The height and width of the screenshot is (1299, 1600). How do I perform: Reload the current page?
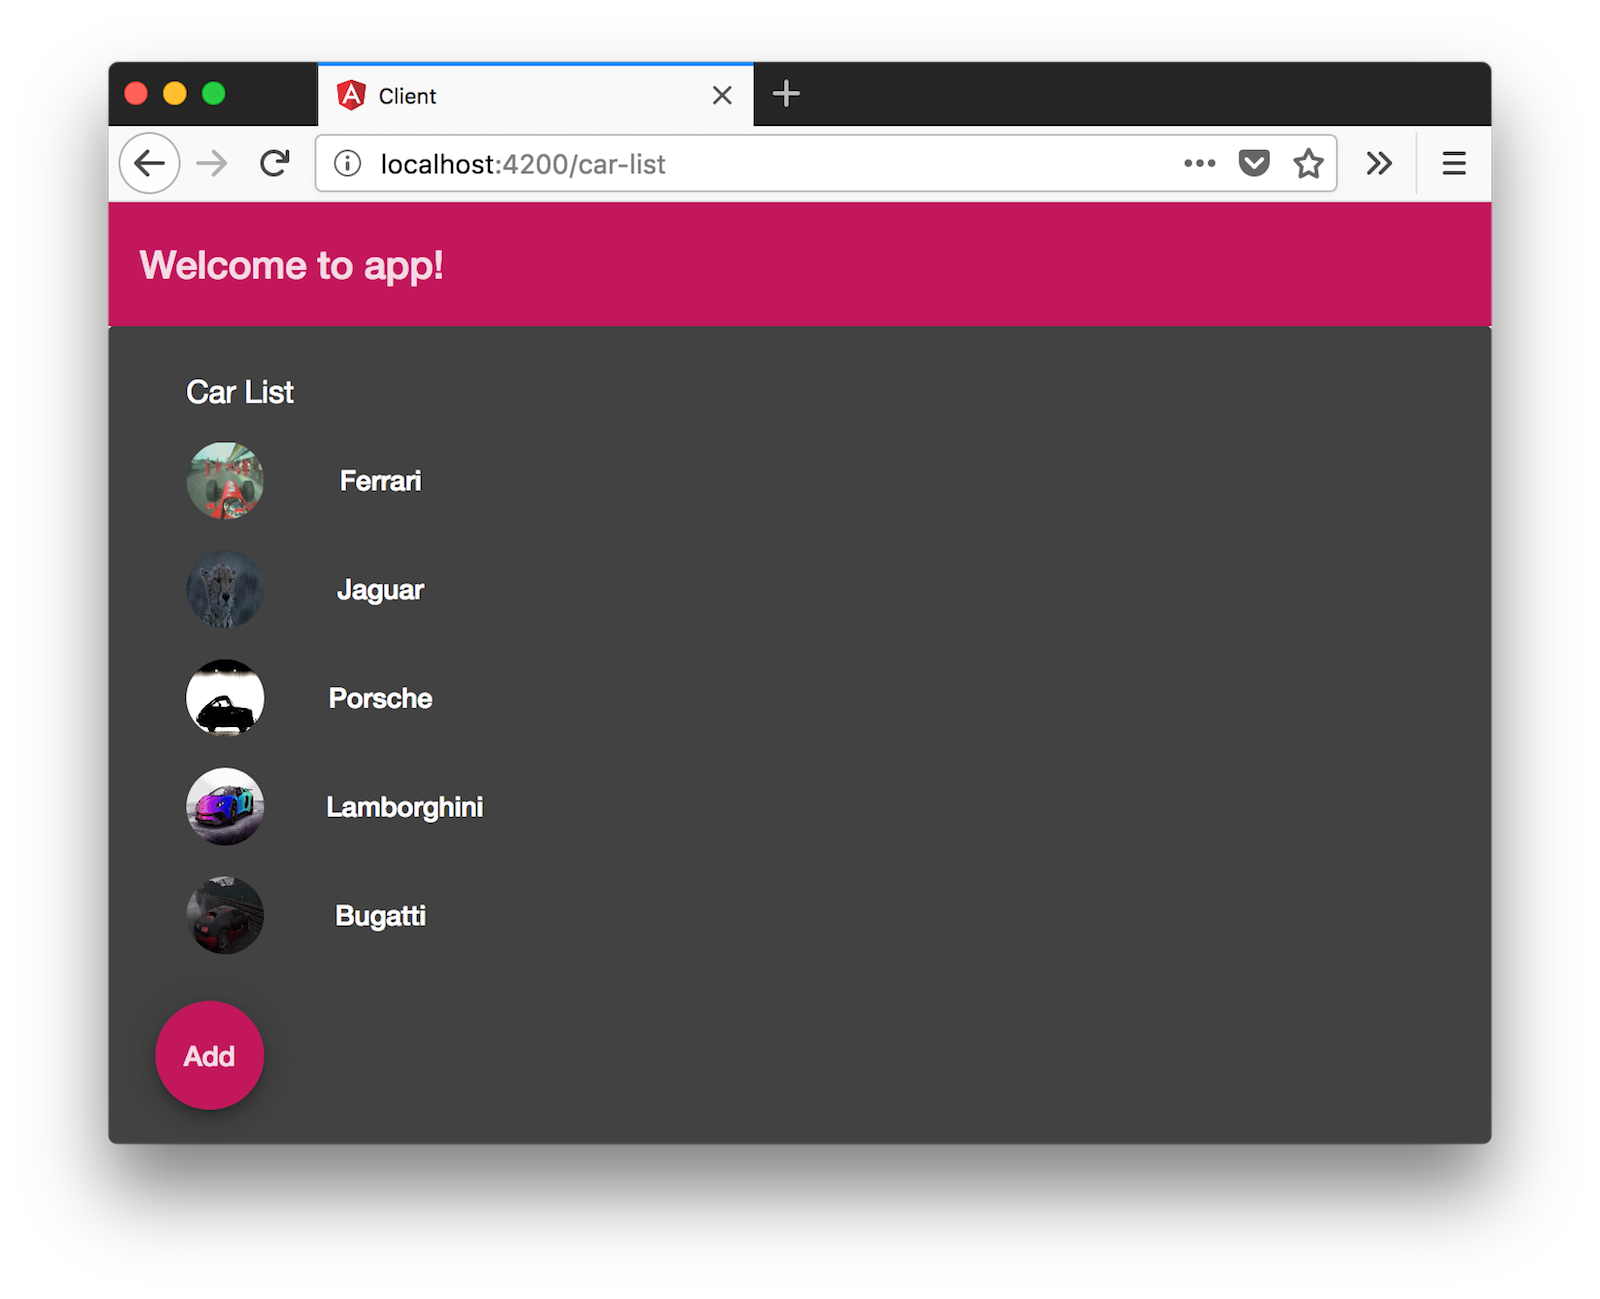click(x=274, y=163)
